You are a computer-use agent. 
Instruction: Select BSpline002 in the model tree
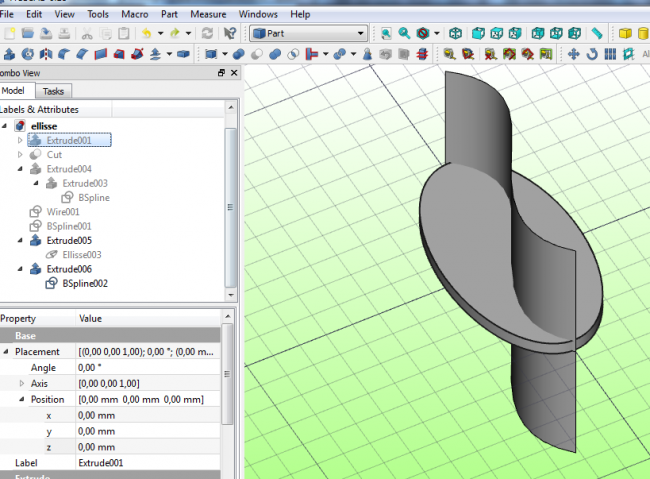pyautogui.click(x=84, y=284)
